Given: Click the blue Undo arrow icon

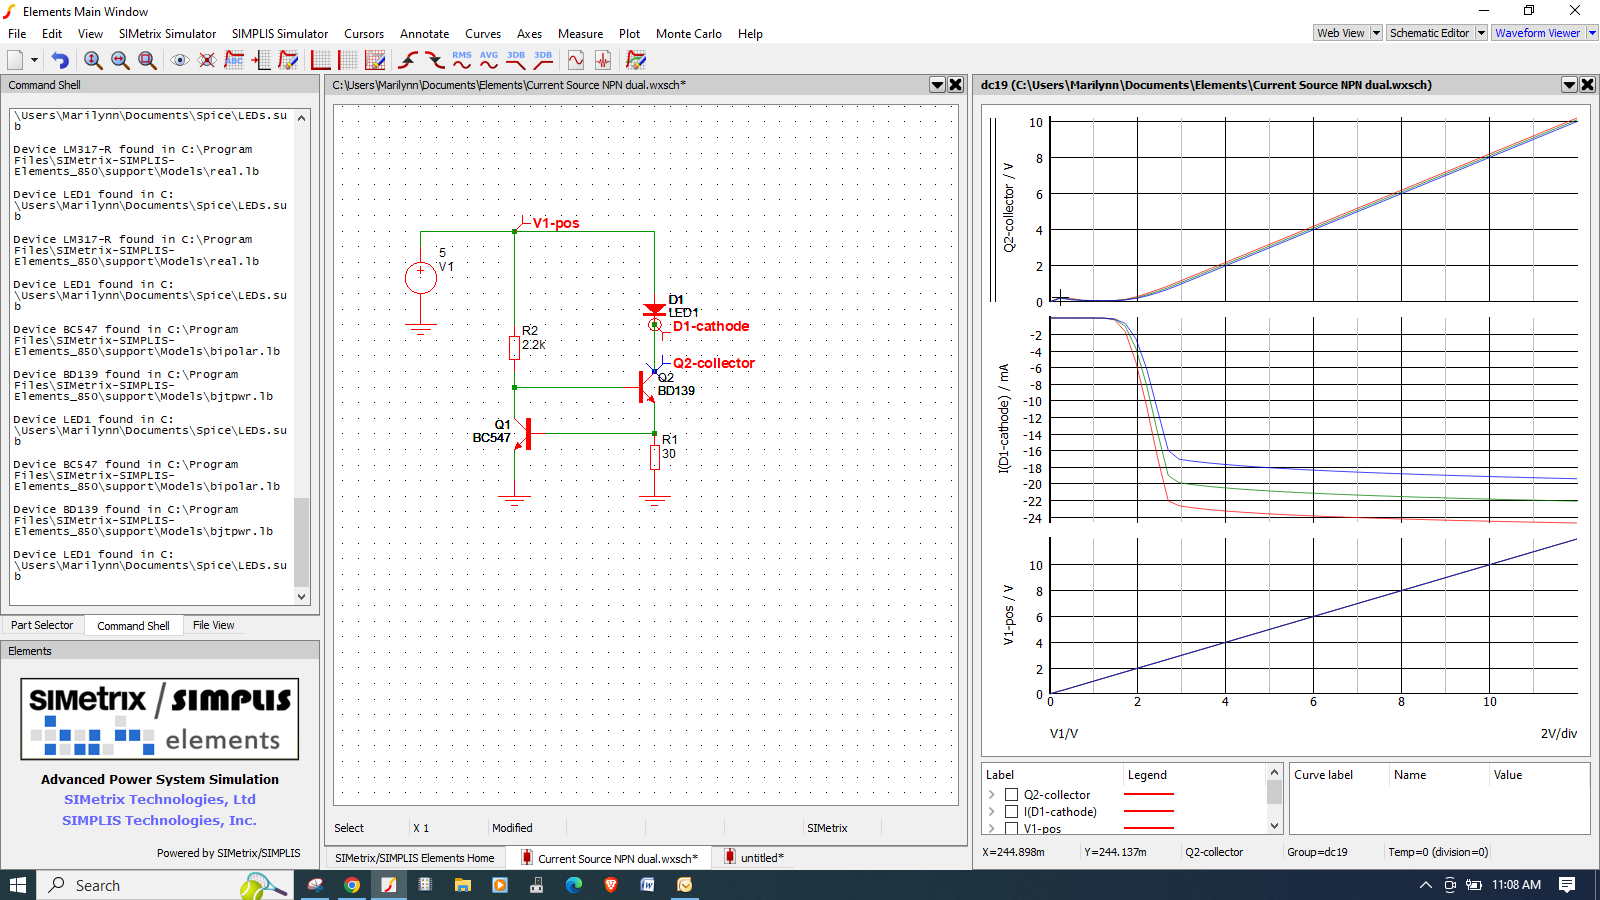Looking at the screenshot, I should point(60,60).
